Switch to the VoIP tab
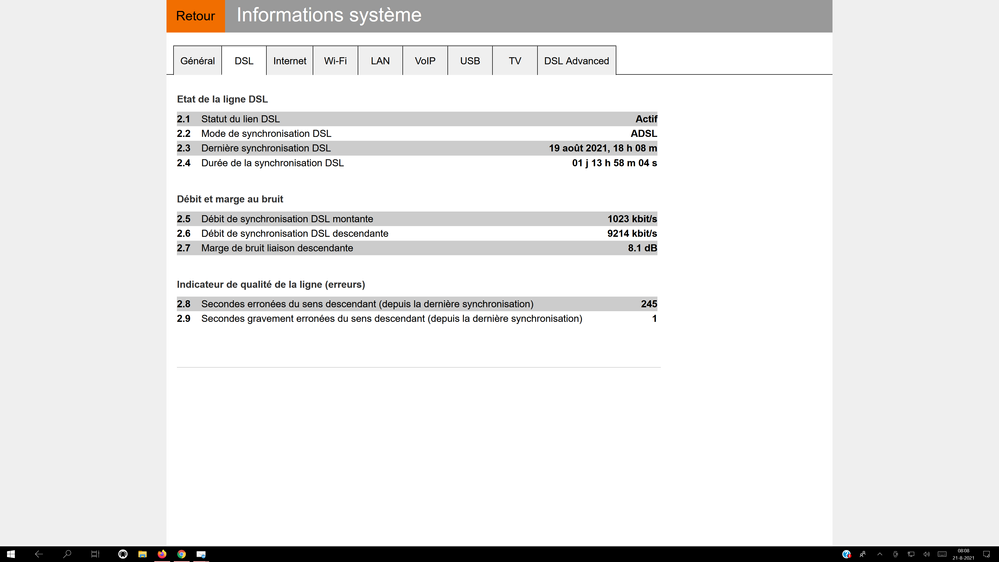Image resolution: width=999 pixels, height=562 pixels. [425, 61]
